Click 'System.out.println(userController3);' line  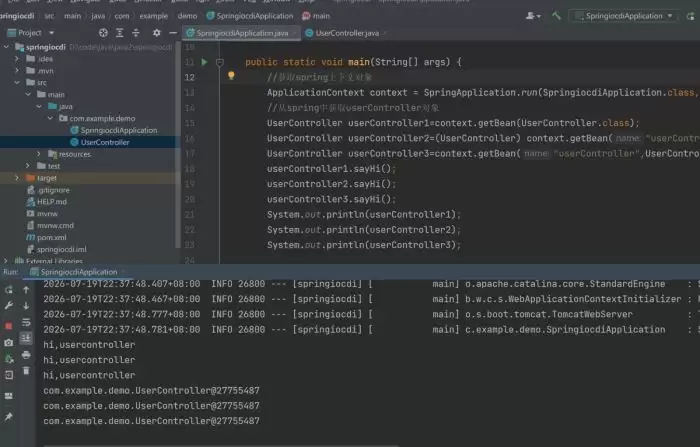coord(363,245)
